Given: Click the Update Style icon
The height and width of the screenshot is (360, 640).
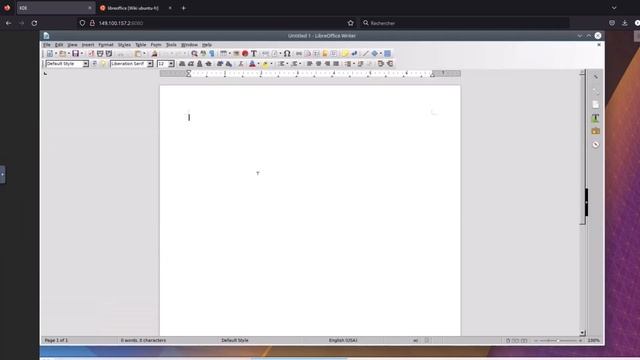Looking at the screenshot, I should 94,64.
